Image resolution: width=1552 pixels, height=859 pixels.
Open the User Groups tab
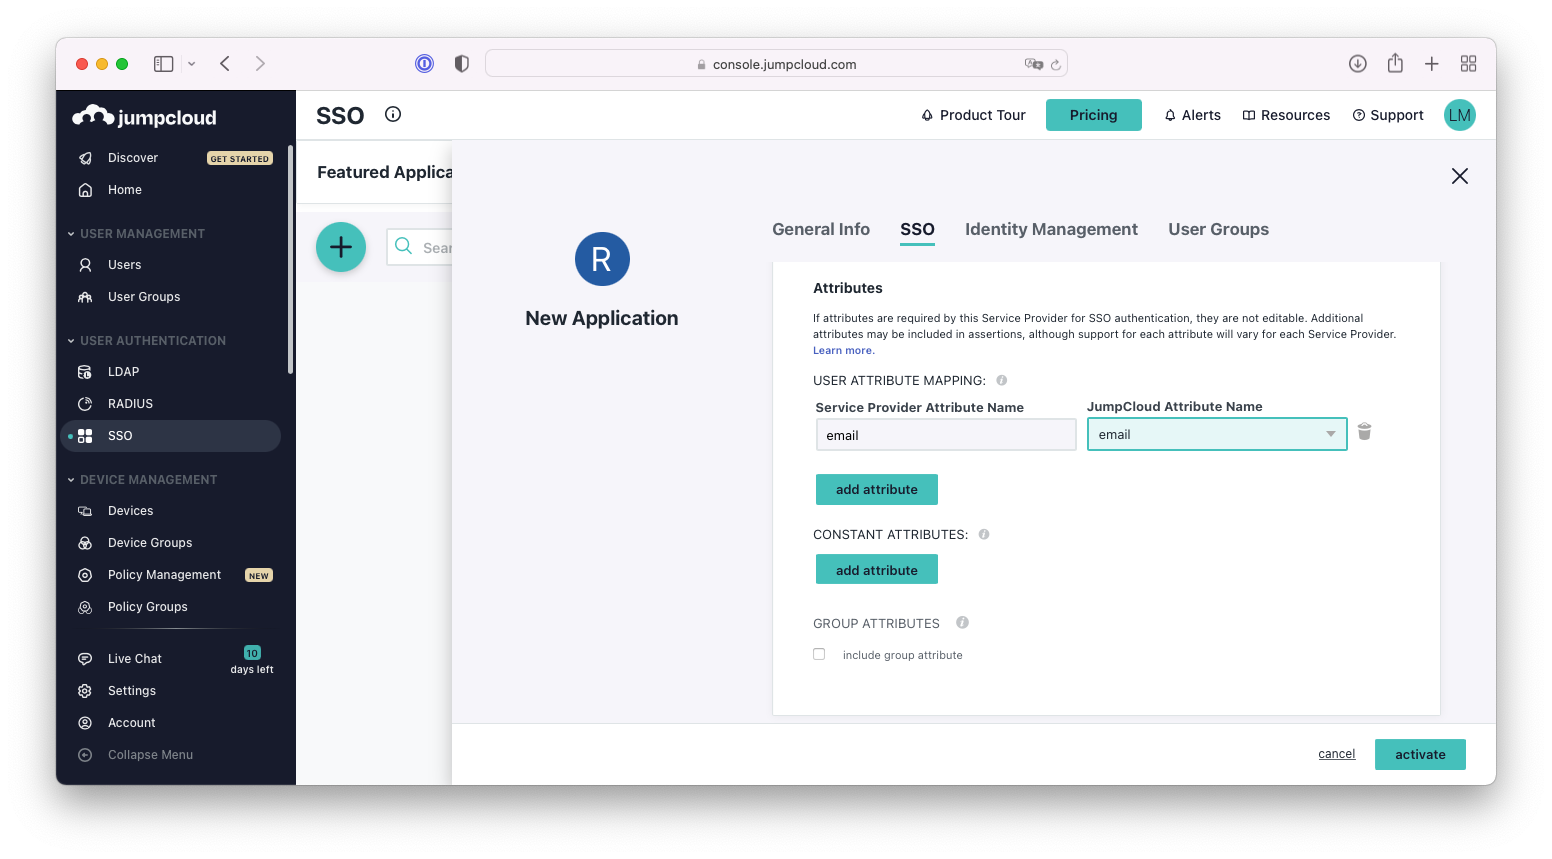point(1218,229)
